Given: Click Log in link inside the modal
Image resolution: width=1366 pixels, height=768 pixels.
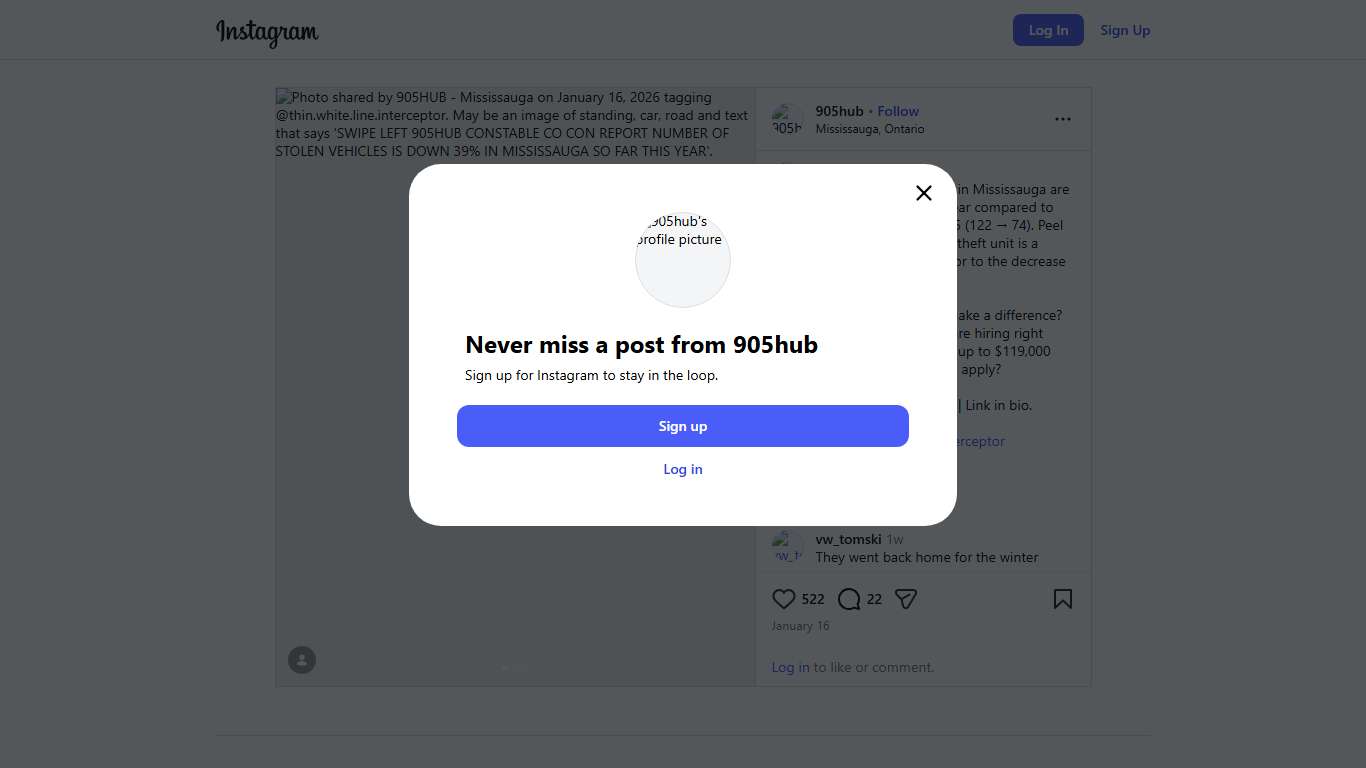Looking at the screenshot, I should pyautogui.click(x=683, y=469).
